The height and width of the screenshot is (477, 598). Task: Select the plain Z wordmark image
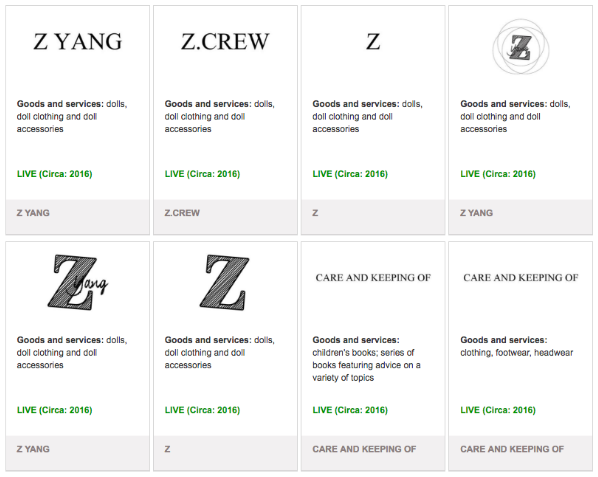[373, 42]
